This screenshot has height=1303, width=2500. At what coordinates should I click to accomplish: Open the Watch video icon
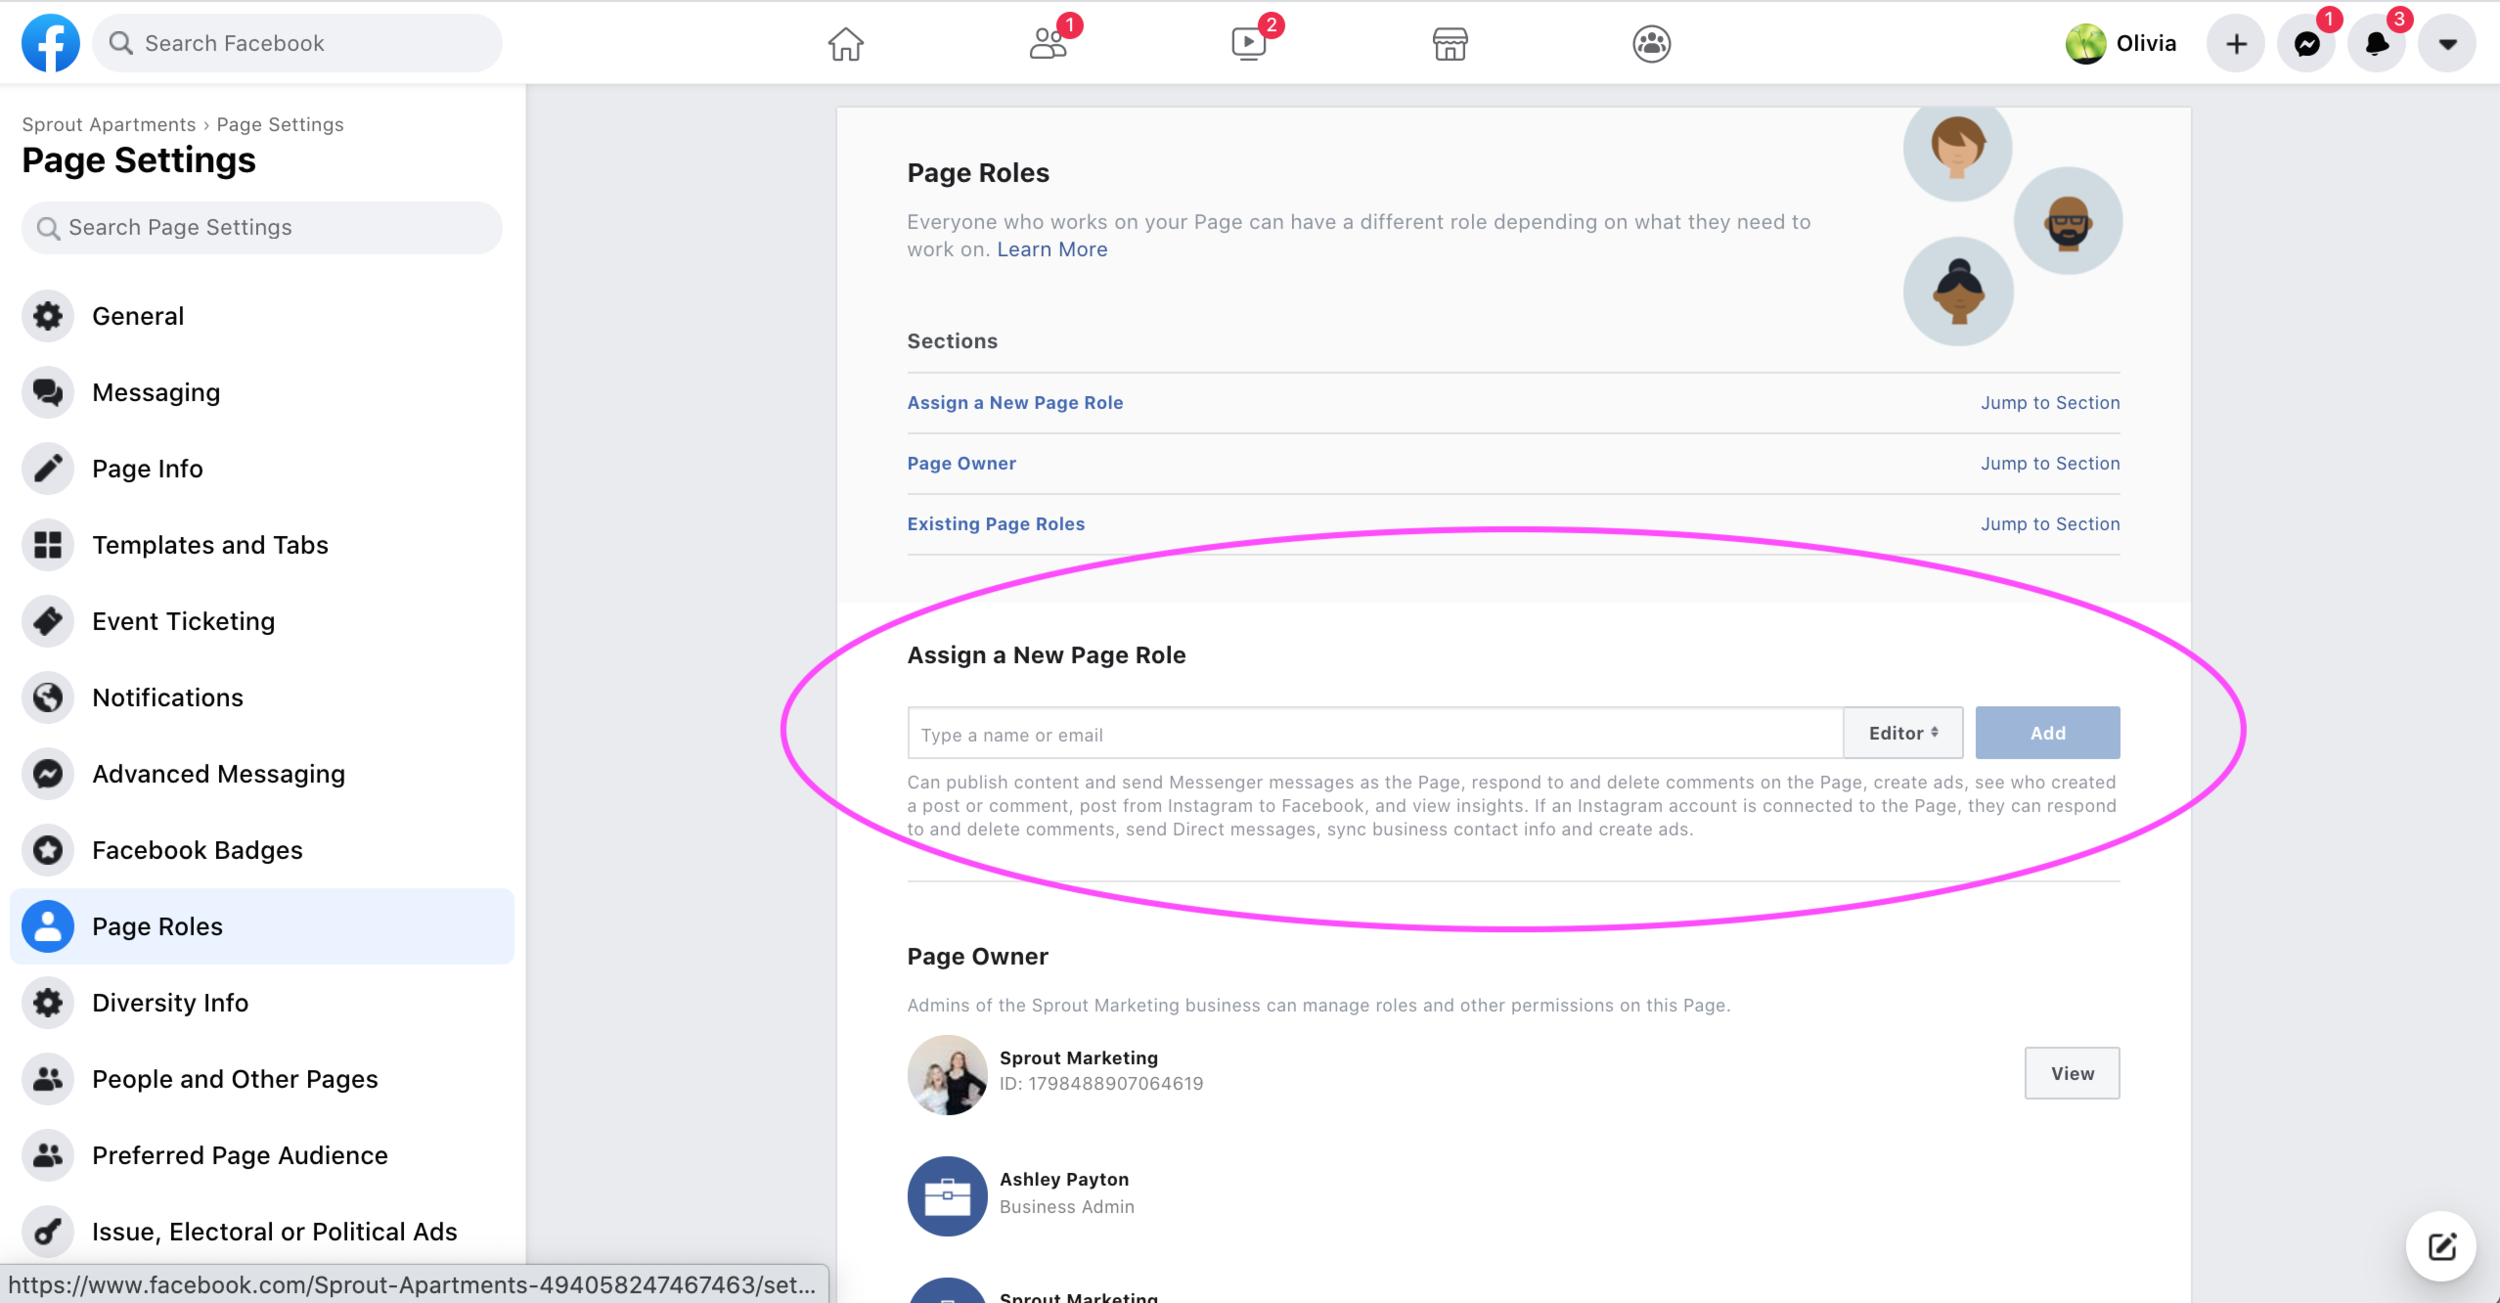click(1248, 44)
